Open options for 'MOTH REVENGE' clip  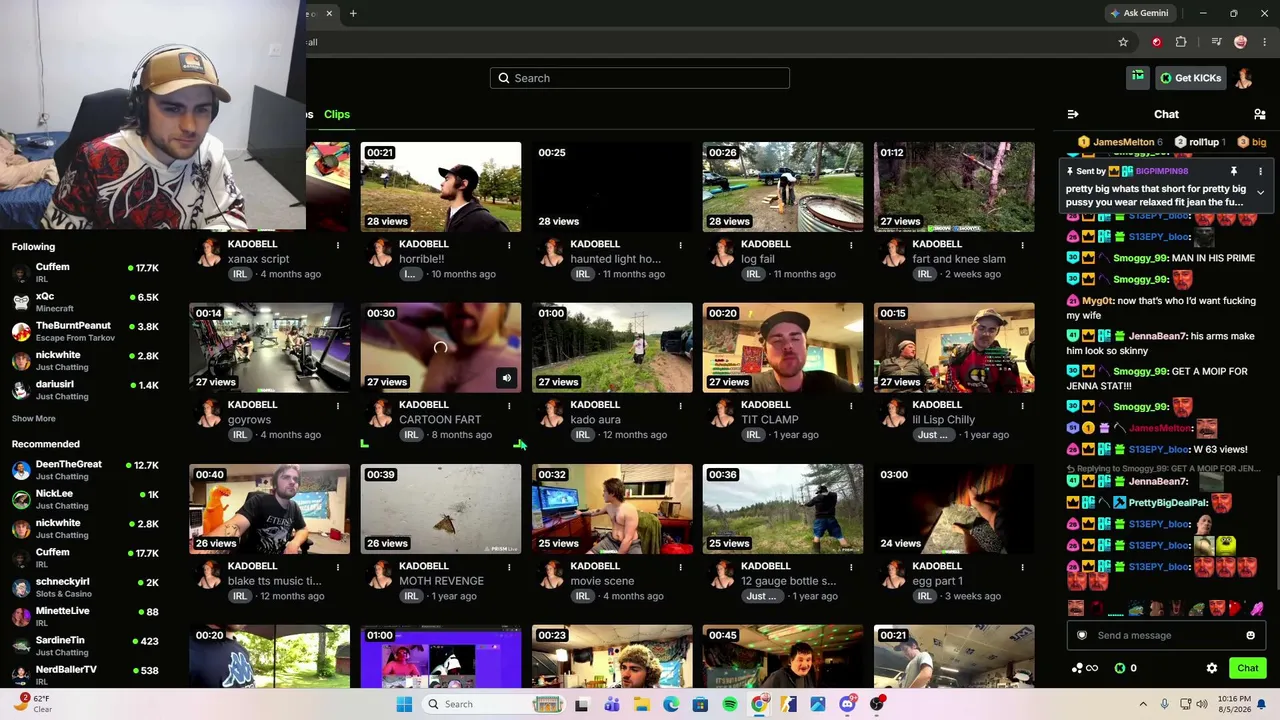(x=509, y=566)
